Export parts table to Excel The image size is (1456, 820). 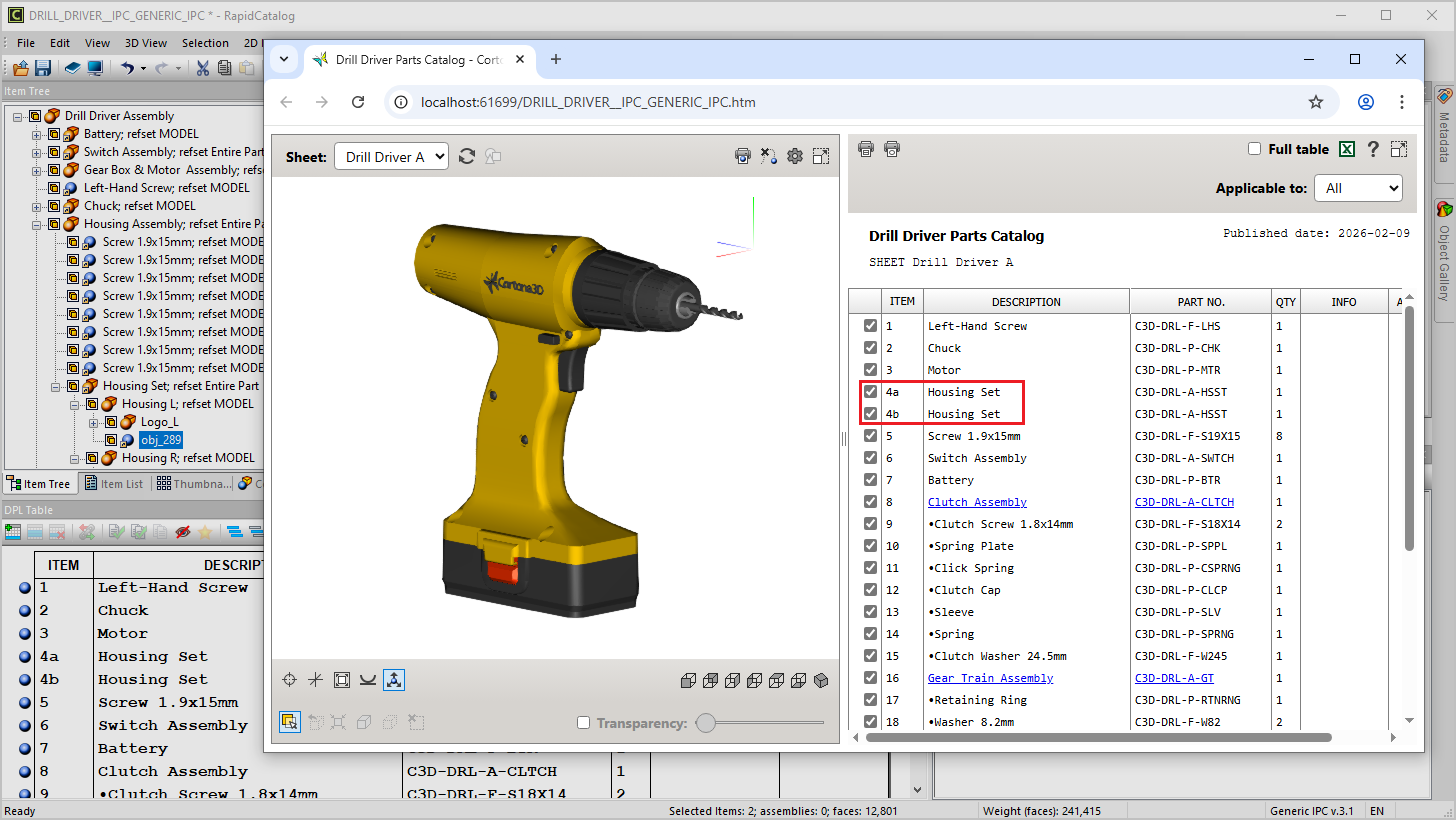point(1347,149)
